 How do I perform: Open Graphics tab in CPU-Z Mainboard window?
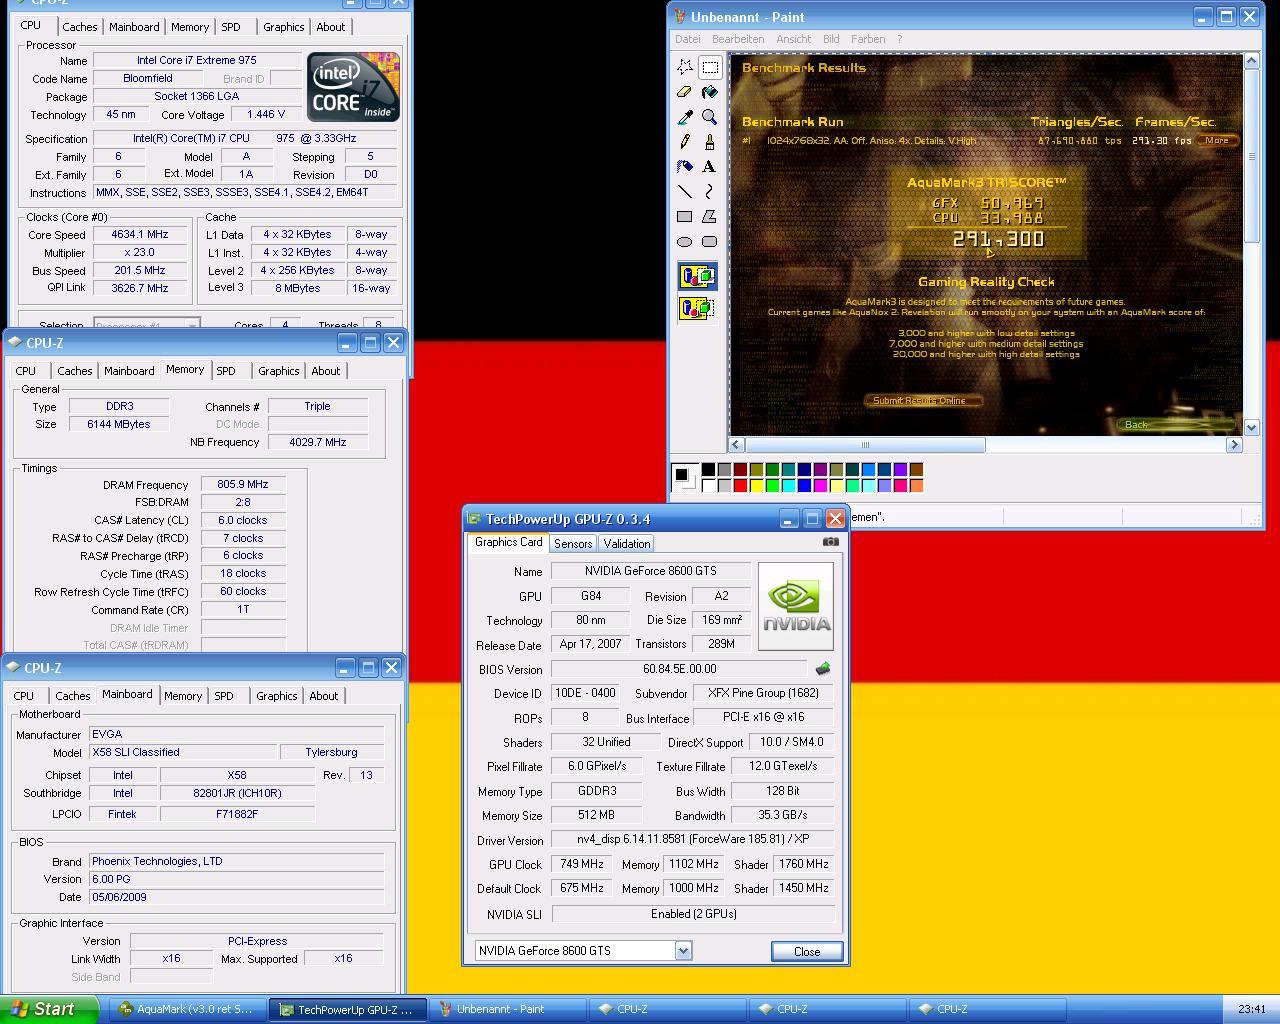point(276,696)
